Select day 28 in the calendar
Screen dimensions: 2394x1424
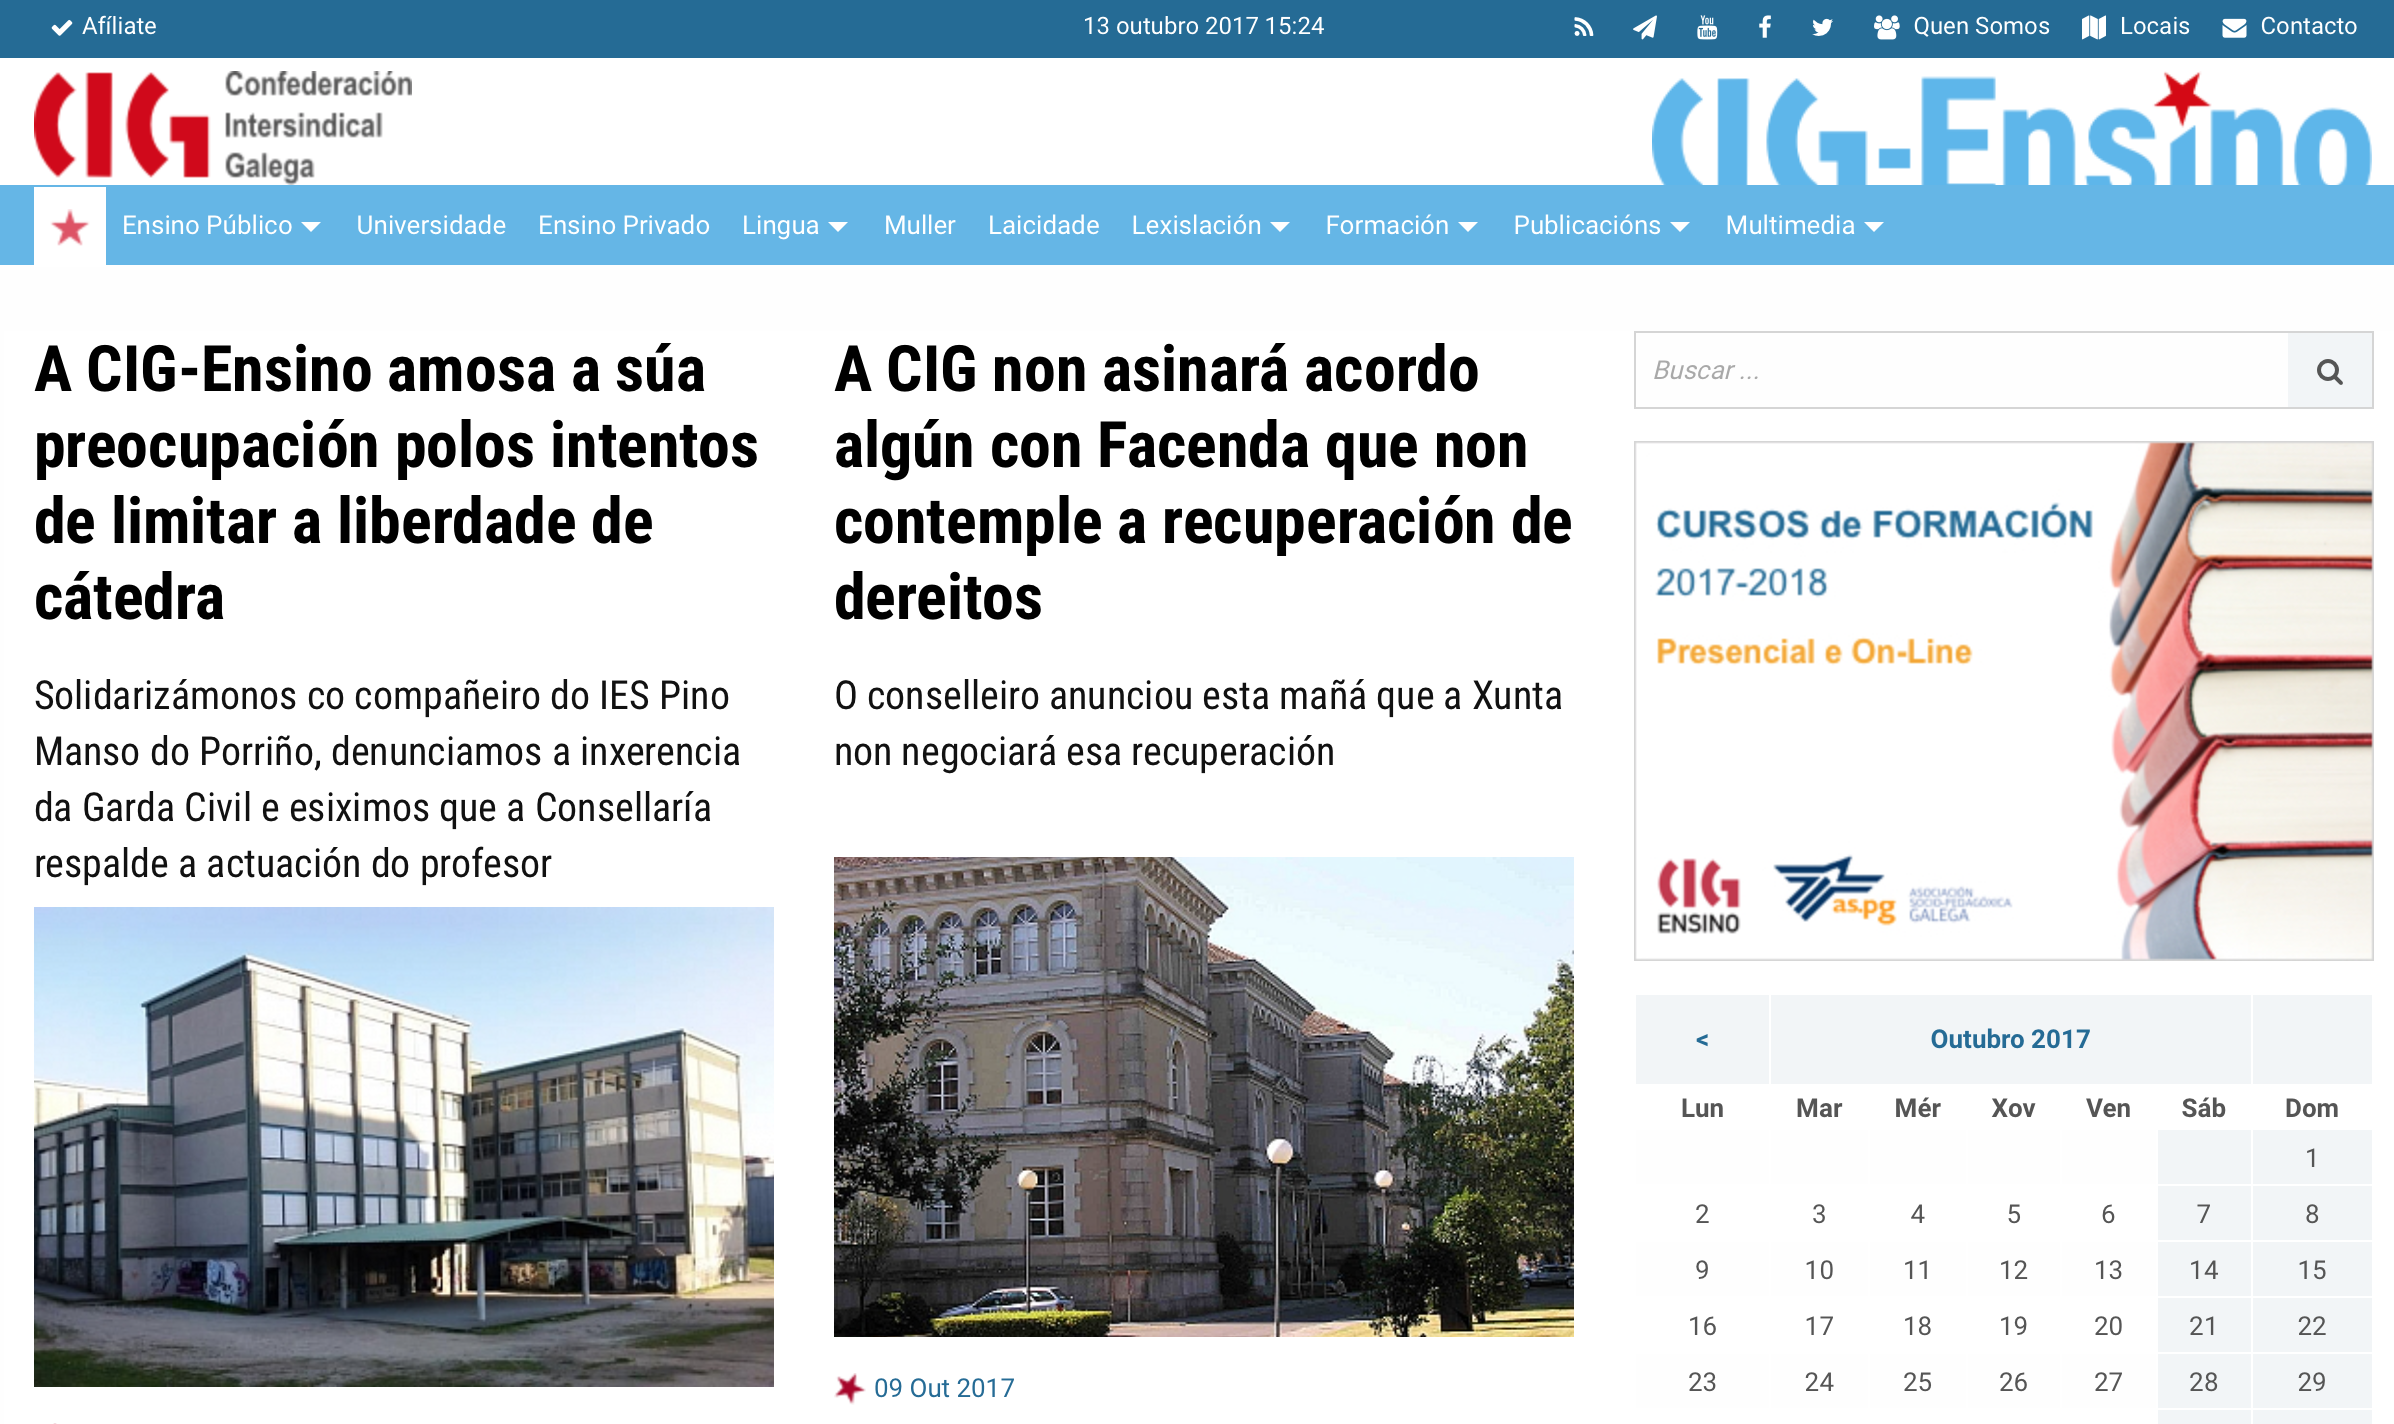point(2203,1382)
